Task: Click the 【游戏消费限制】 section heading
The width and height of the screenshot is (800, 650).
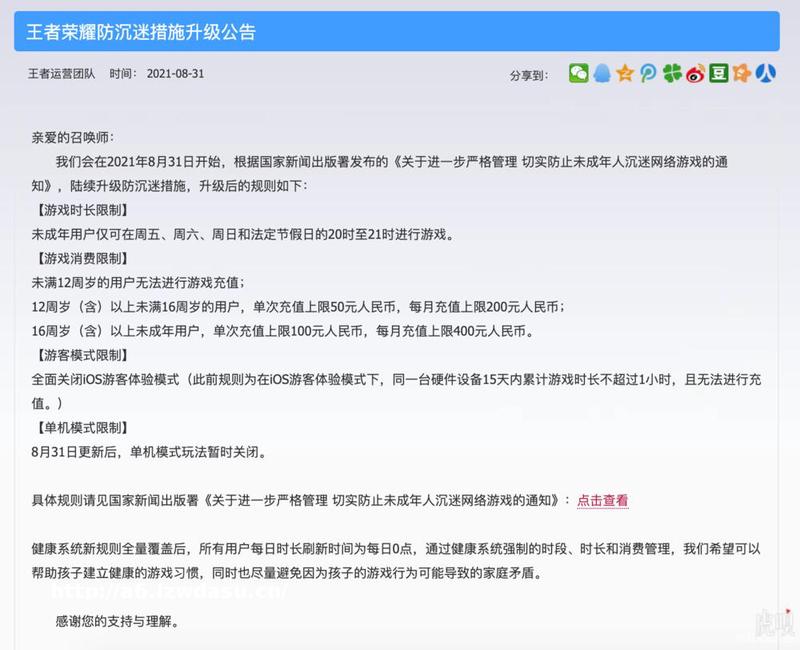Action: pyautogui.click(x=82, y=259)
